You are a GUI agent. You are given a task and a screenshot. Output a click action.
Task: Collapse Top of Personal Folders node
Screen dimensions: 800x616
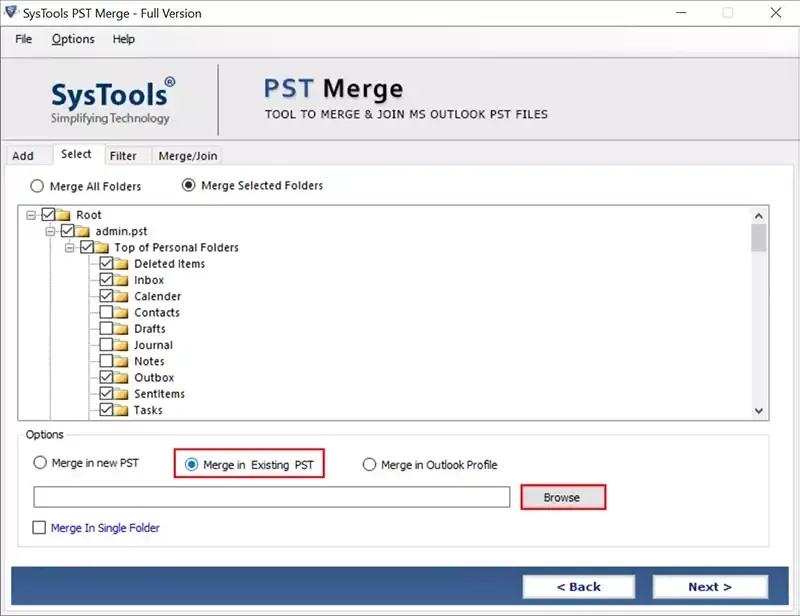coord(69,248)
